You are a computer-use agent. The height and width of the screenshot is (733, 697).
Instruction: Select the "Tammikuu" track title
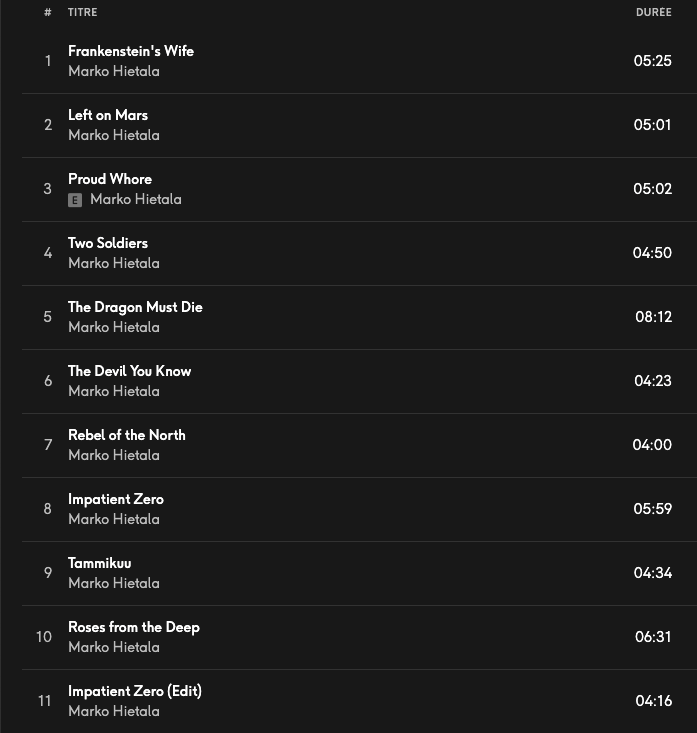(x=99, y=563)
